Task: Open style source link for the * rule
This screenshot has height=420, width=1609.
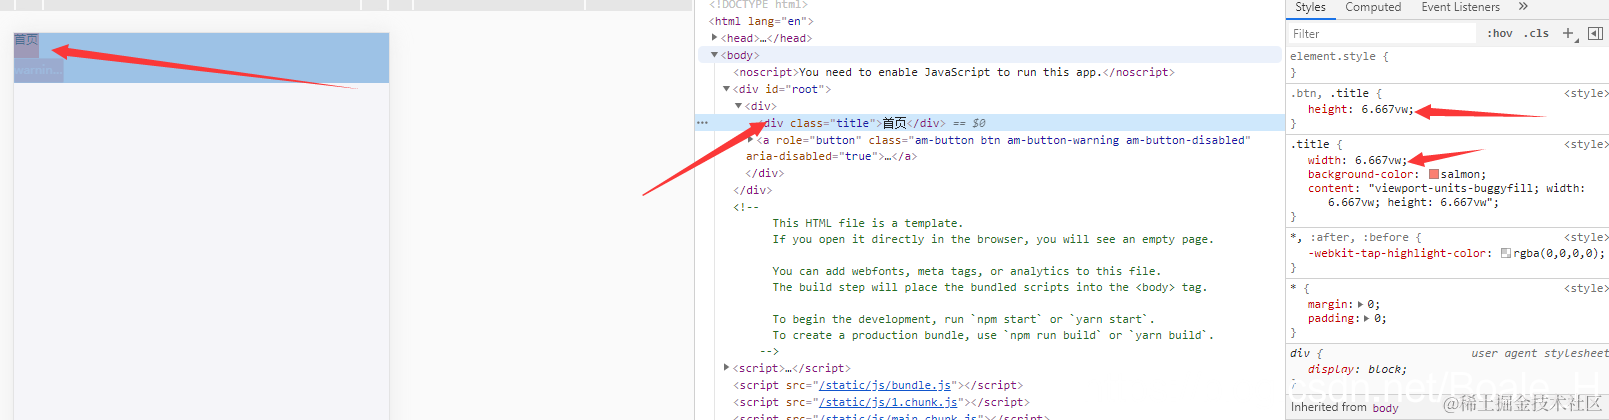Action: click(x=1586, y=288)
